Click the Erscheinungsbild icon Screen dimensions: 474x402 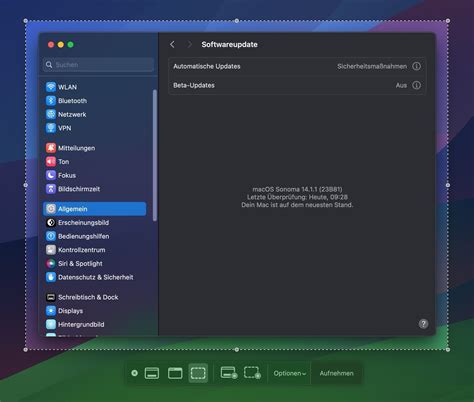(x=51, y=223)
